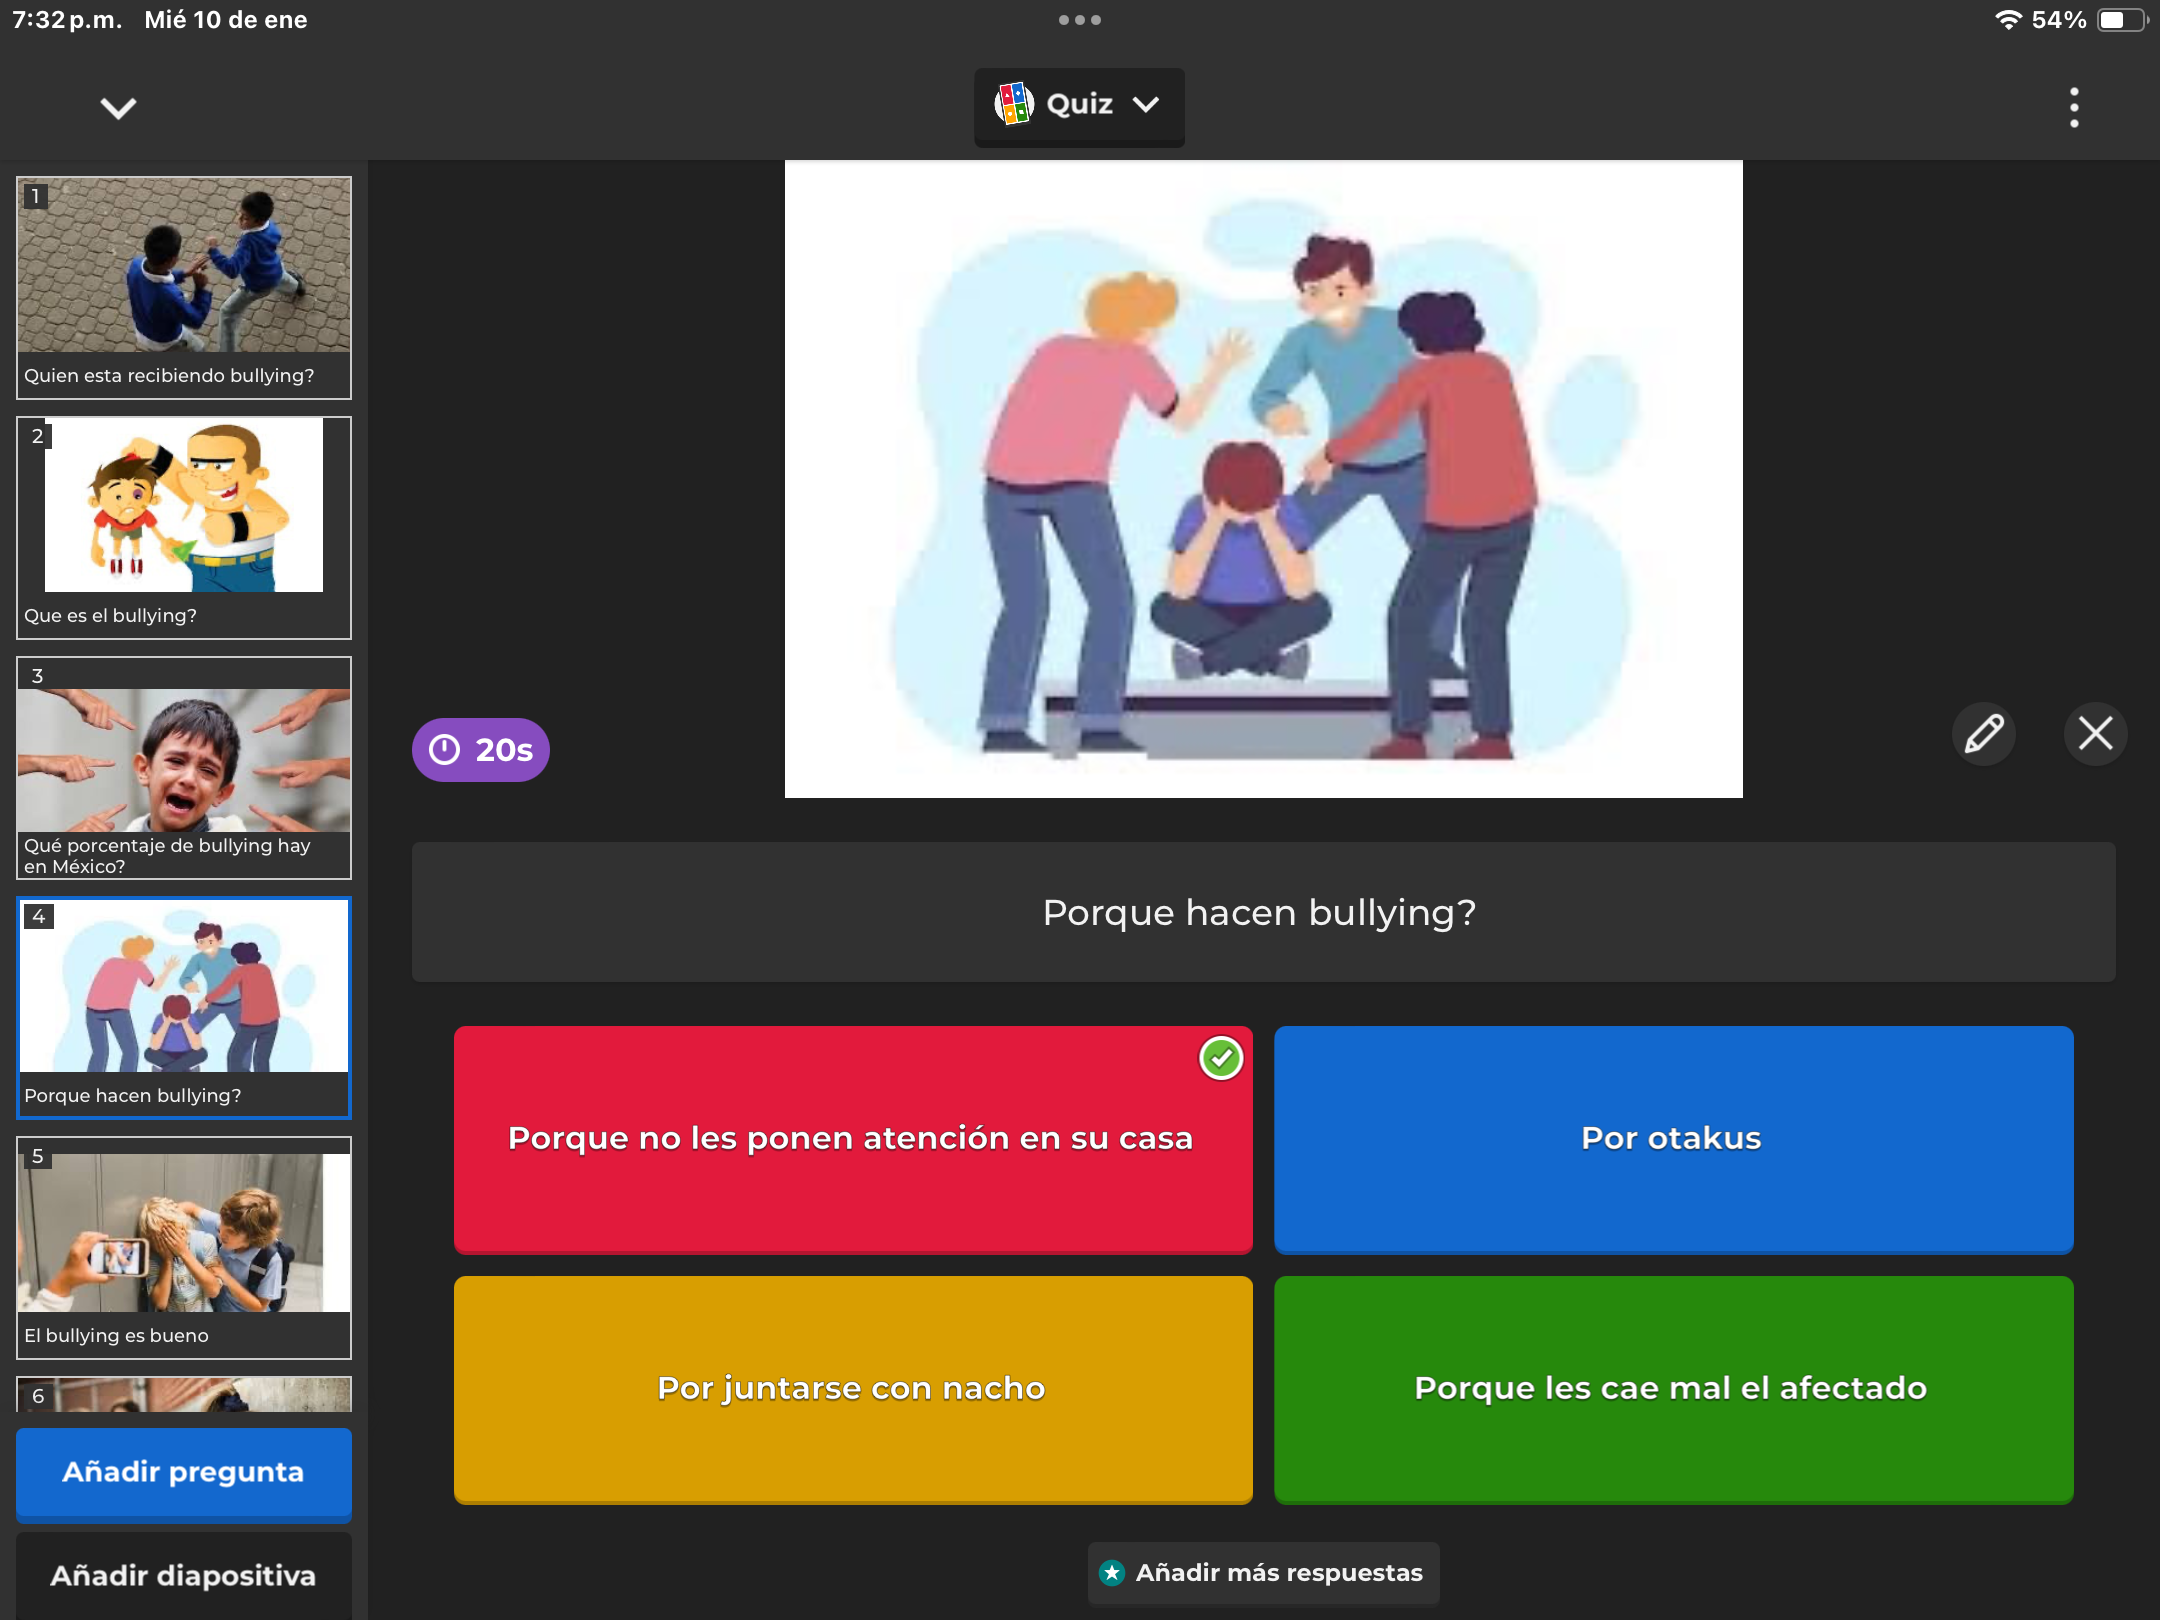Open the 20s time limit selector
Screen dimensions: 2160x1620
pyautogui.click(x=481, y=750)
